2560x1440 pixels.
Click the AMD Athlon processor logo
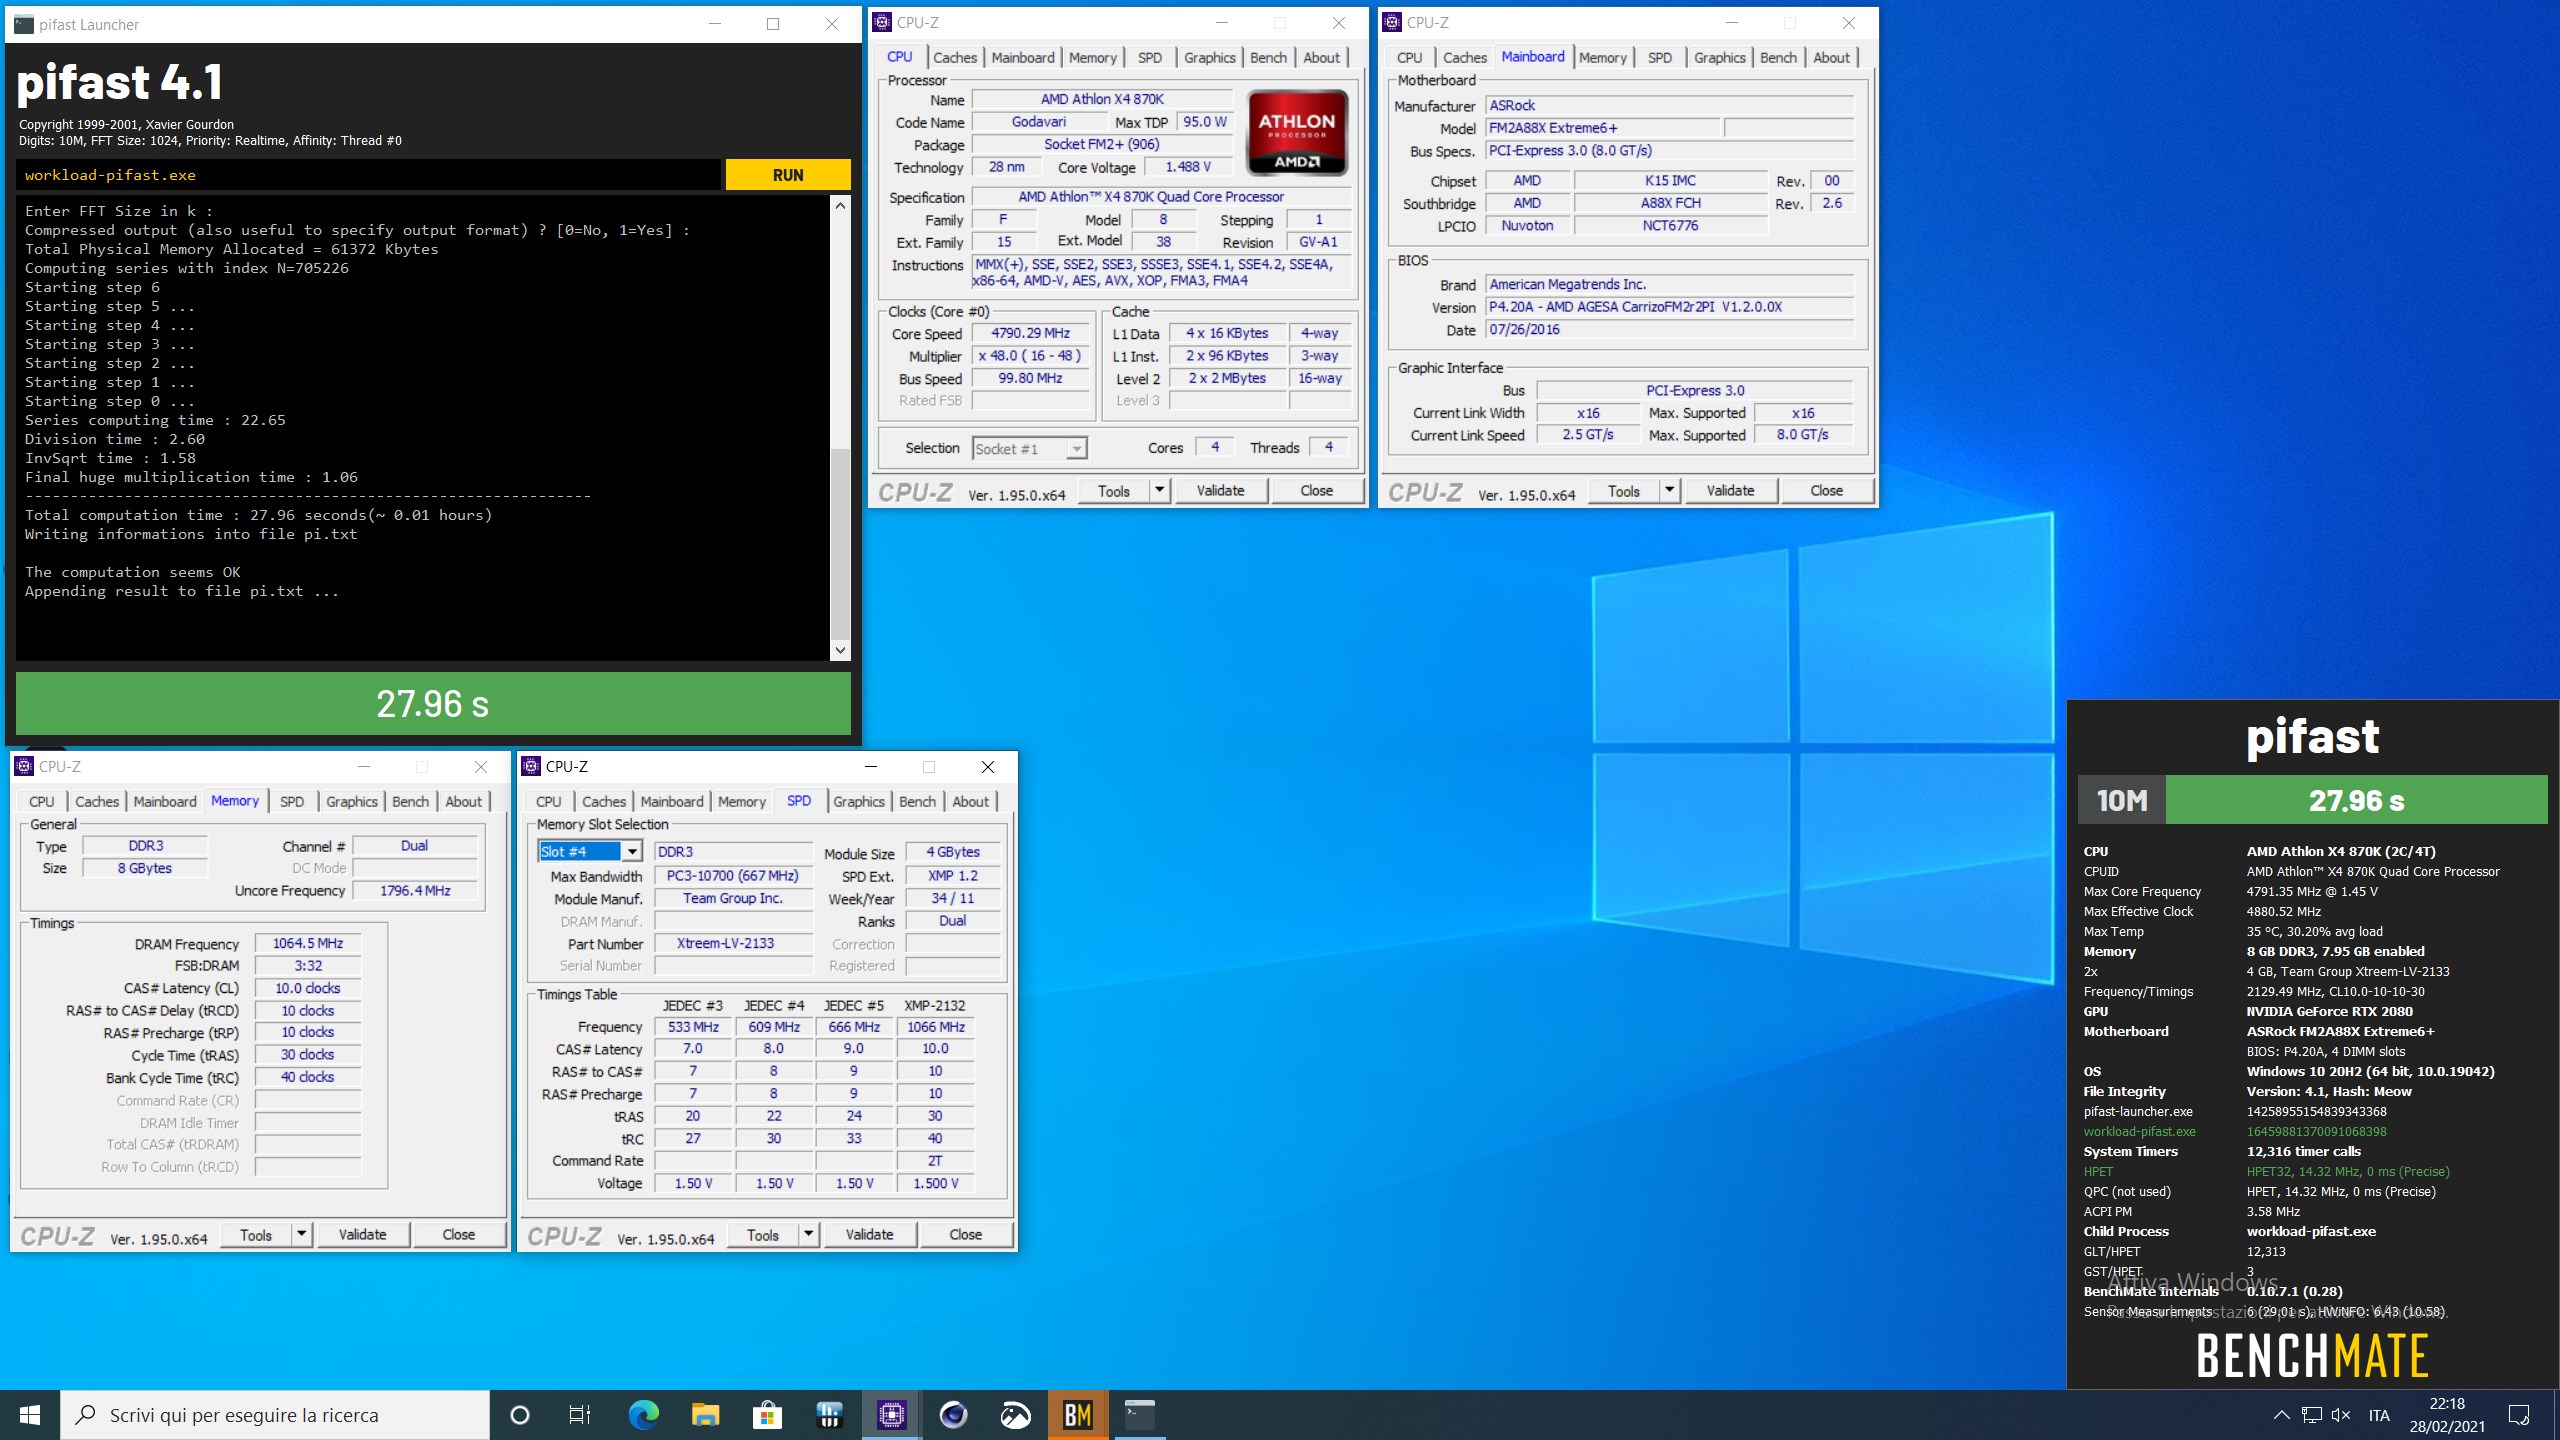coord(1297,134)
